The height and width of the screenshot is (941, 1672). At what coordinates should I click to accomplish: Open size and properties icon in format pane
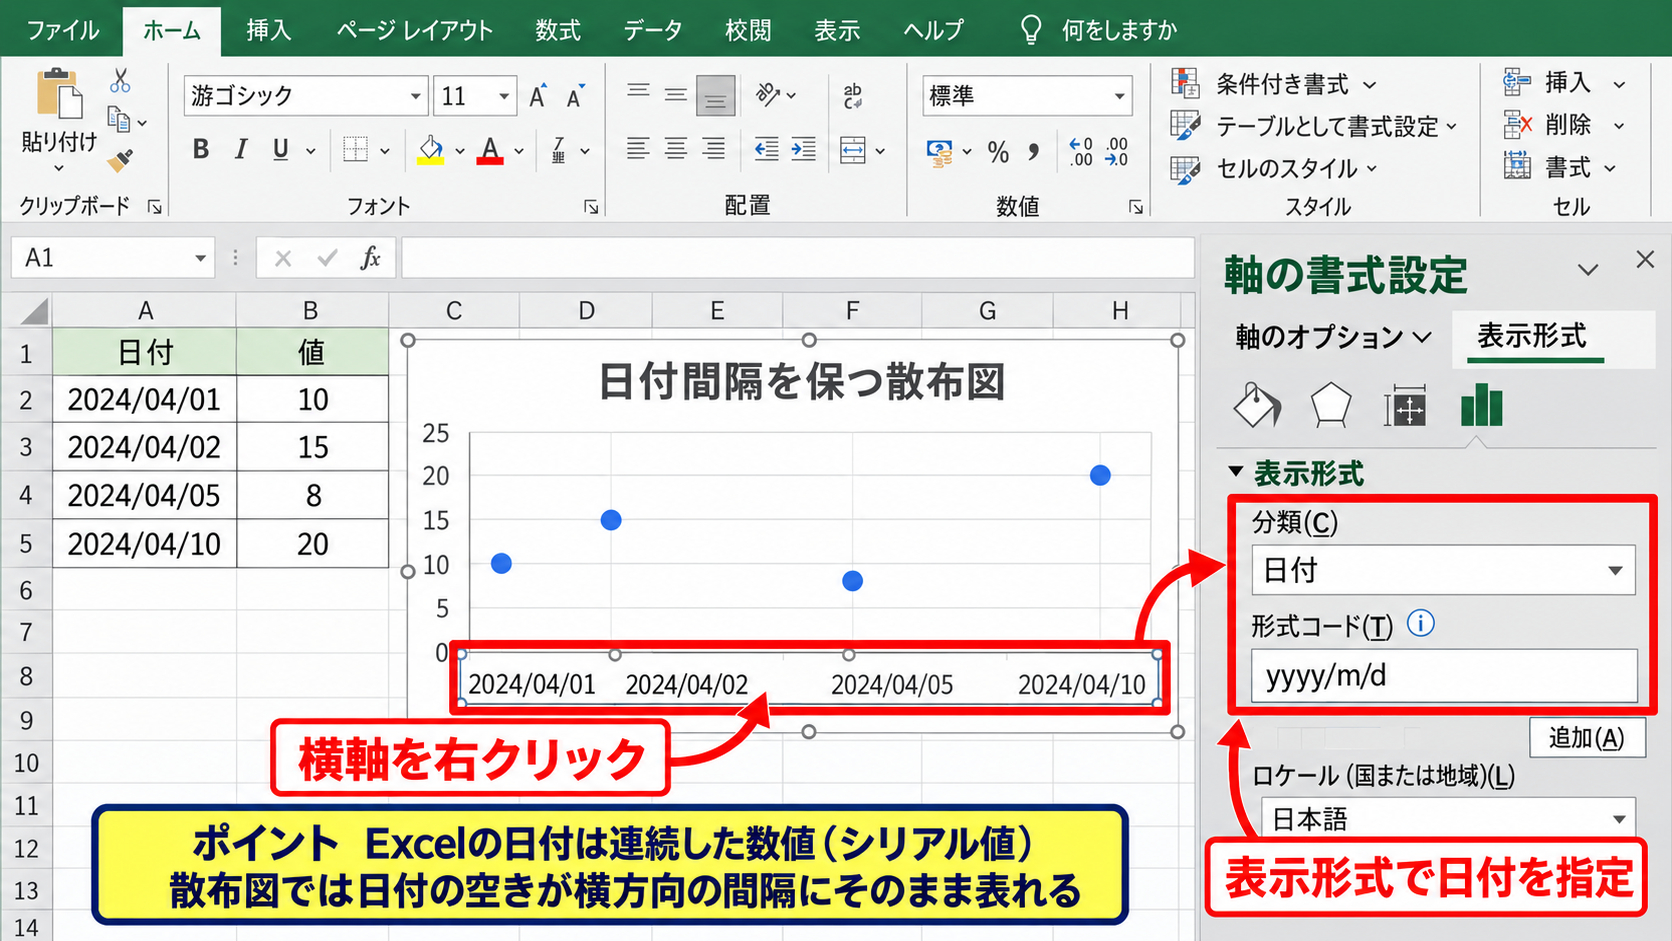pyautogui.click(x=1405, y=407)
